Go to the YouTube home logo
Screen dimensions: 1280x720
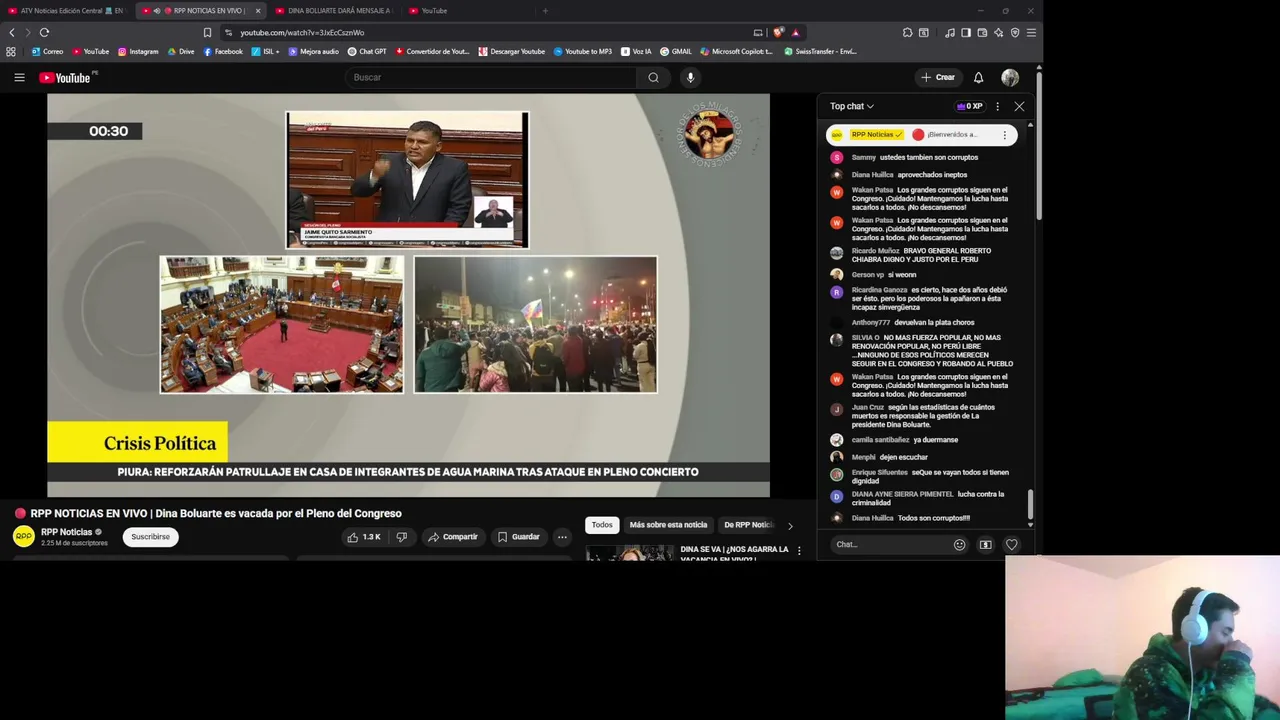coord(65,78)
